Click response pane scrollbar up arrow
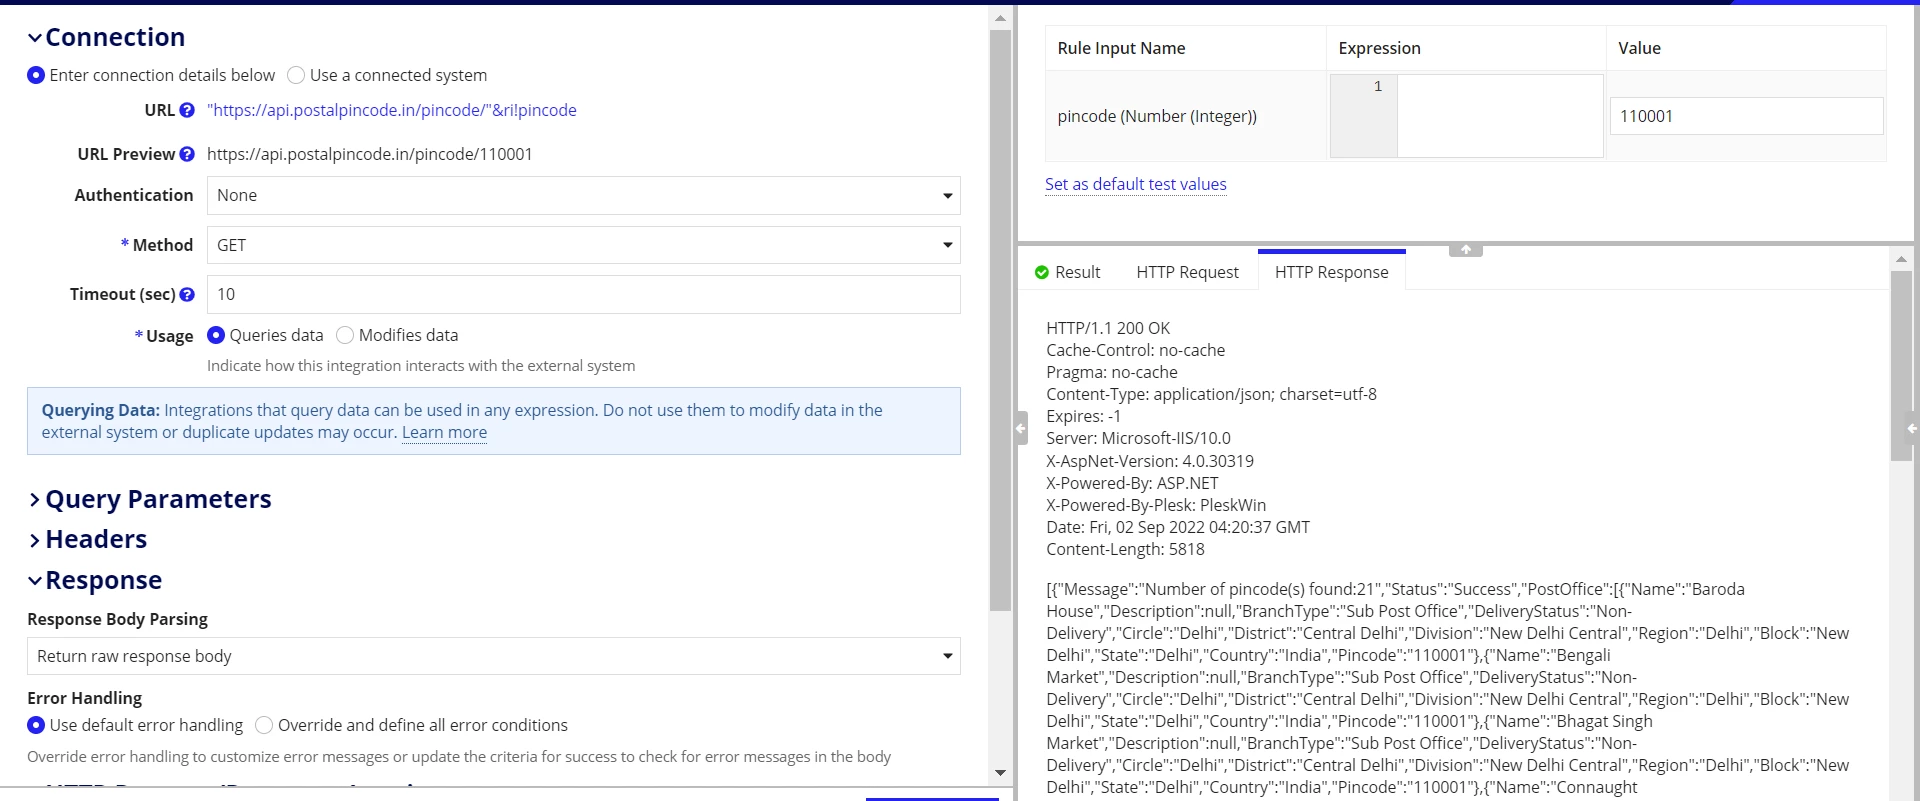Image resolution: width=1920 pixels, height=801 pixels. 1901,259
